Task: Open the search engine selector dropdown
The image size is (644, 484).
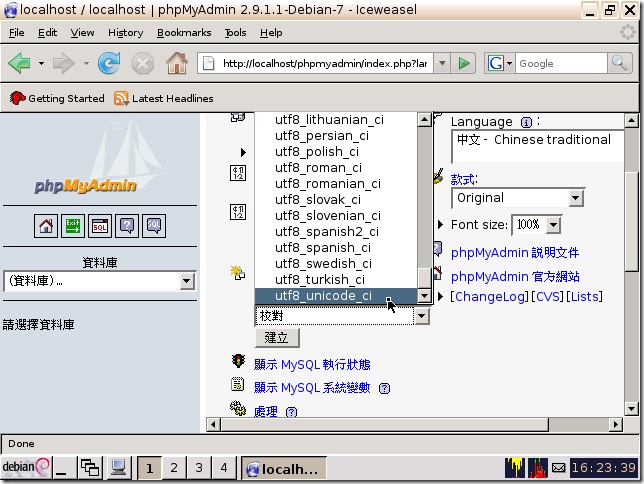Action: click(x=510, y=63)
